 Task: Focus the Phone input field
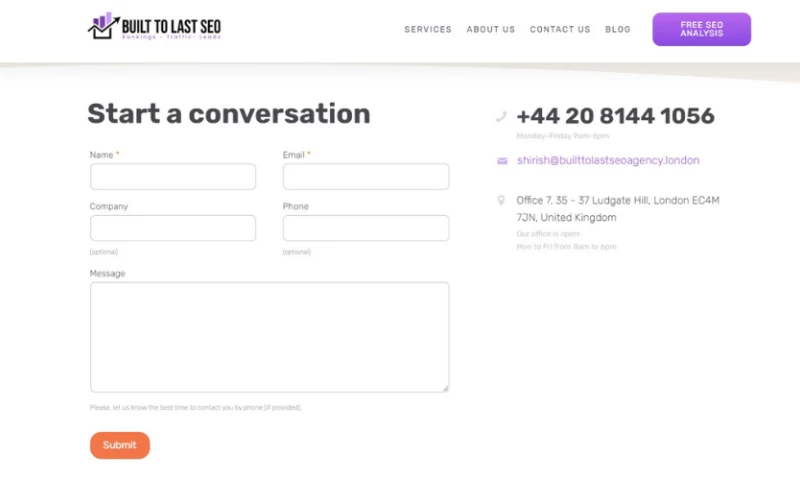pos(366,228)
